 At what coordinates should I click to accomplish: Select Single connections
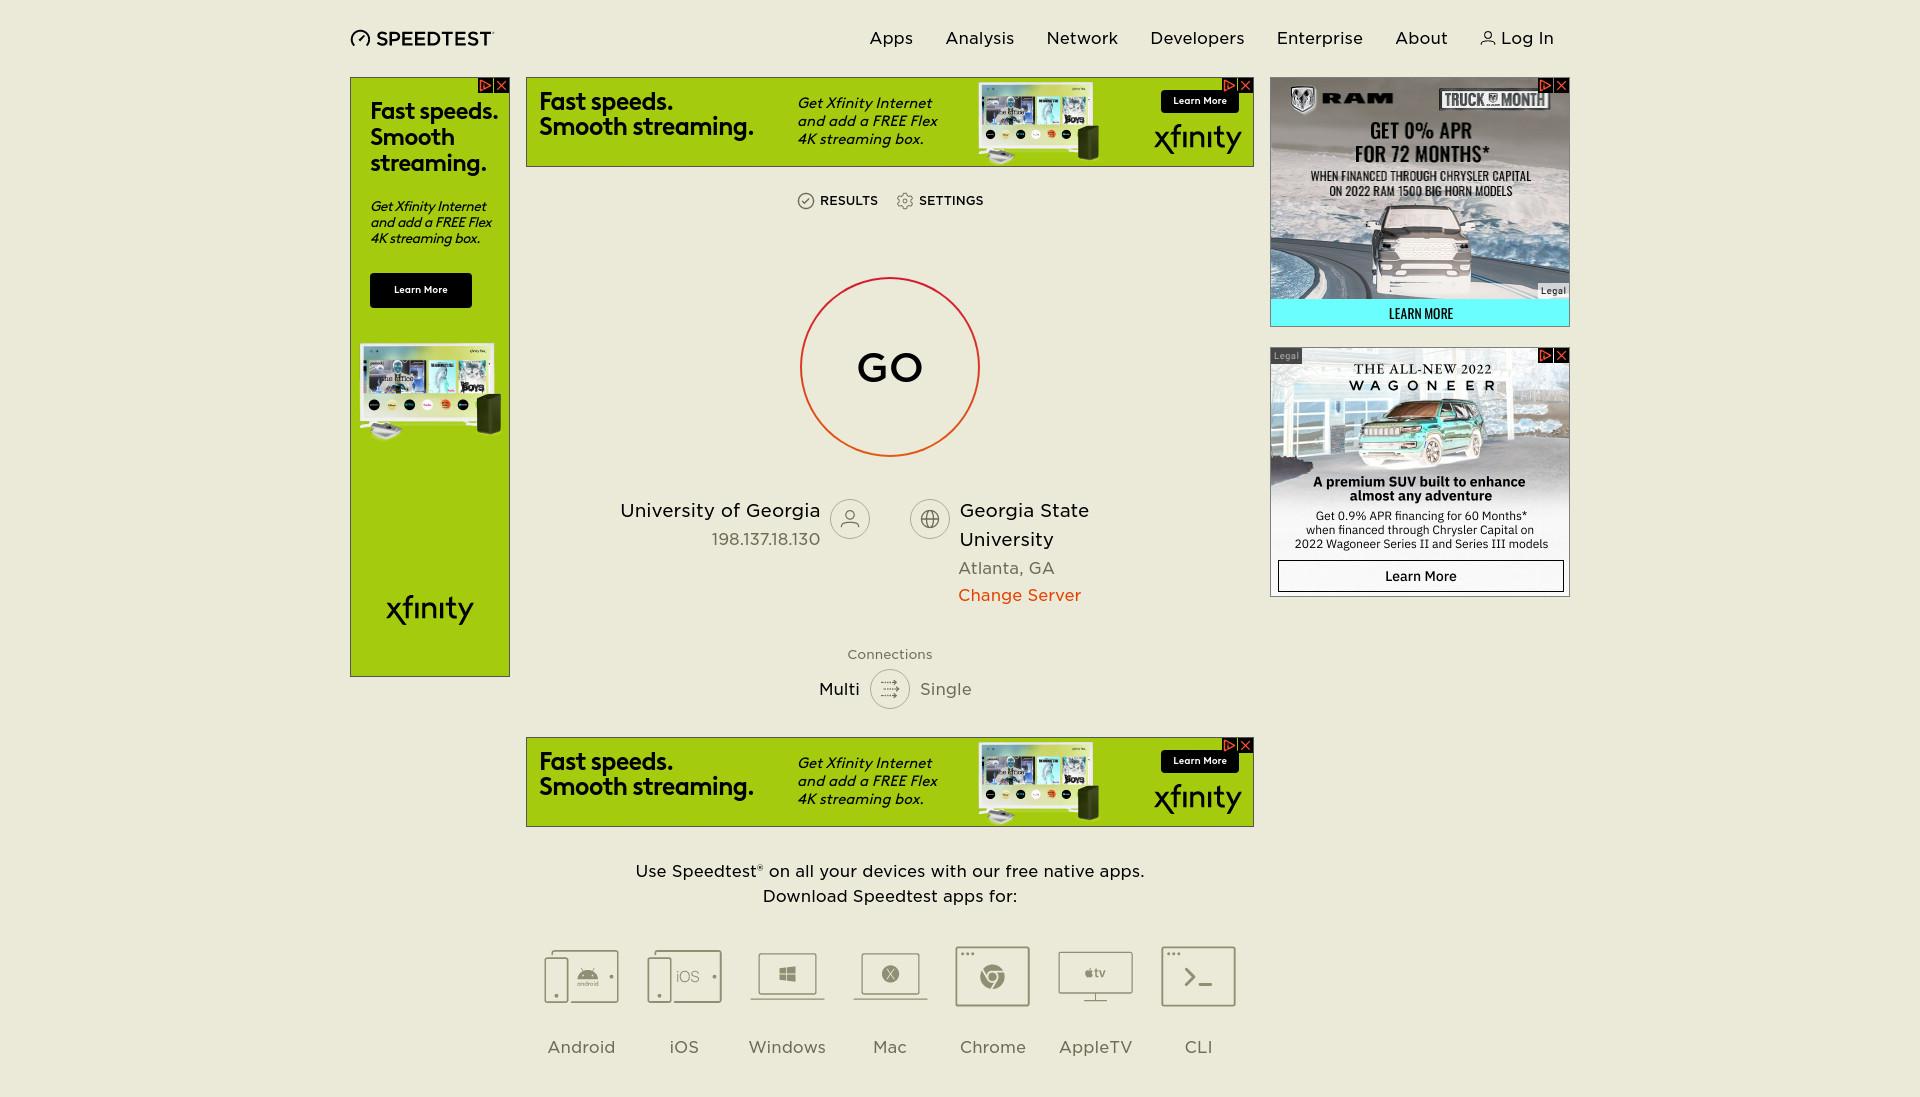945,689
